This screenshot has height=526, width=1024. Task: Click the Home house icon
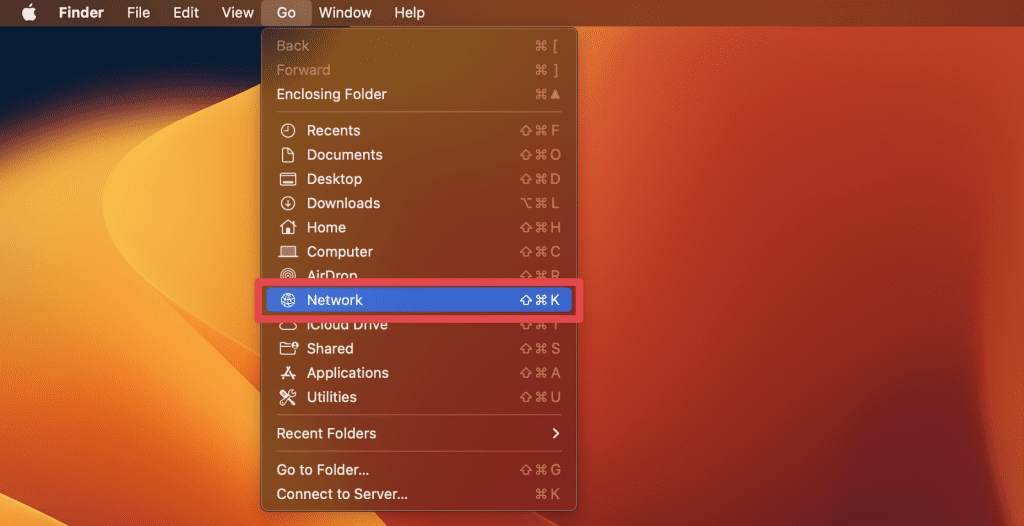click(x=288, y=227)
